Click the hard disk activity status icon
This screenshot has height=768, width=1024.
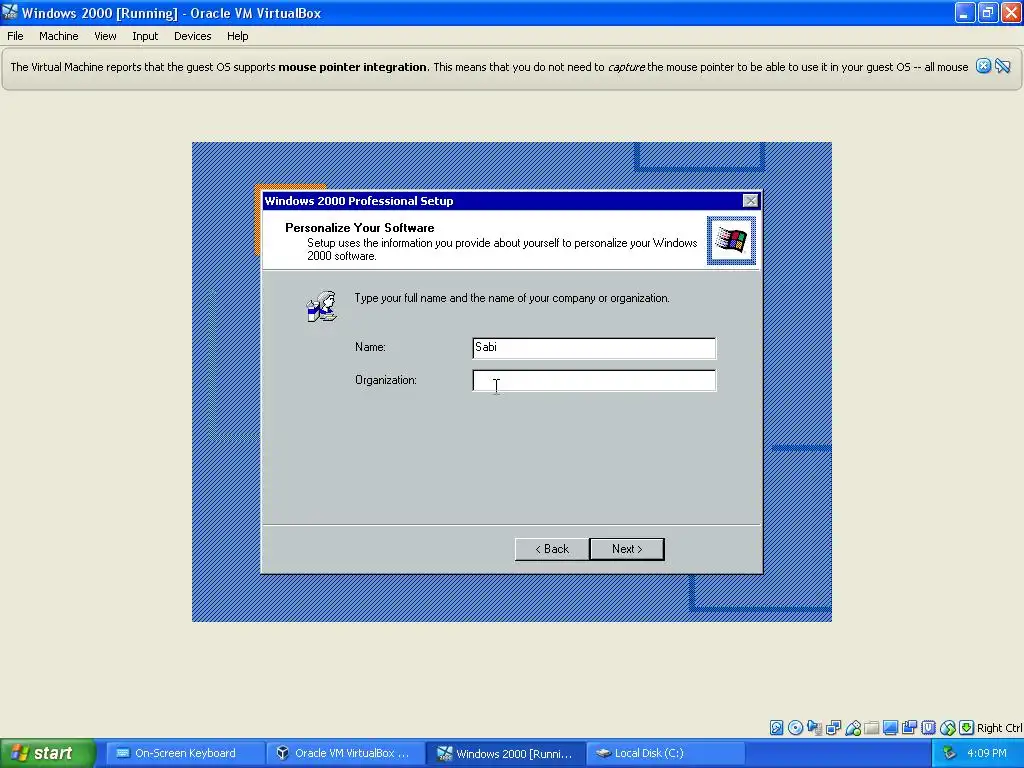click(x=776, y=728)
